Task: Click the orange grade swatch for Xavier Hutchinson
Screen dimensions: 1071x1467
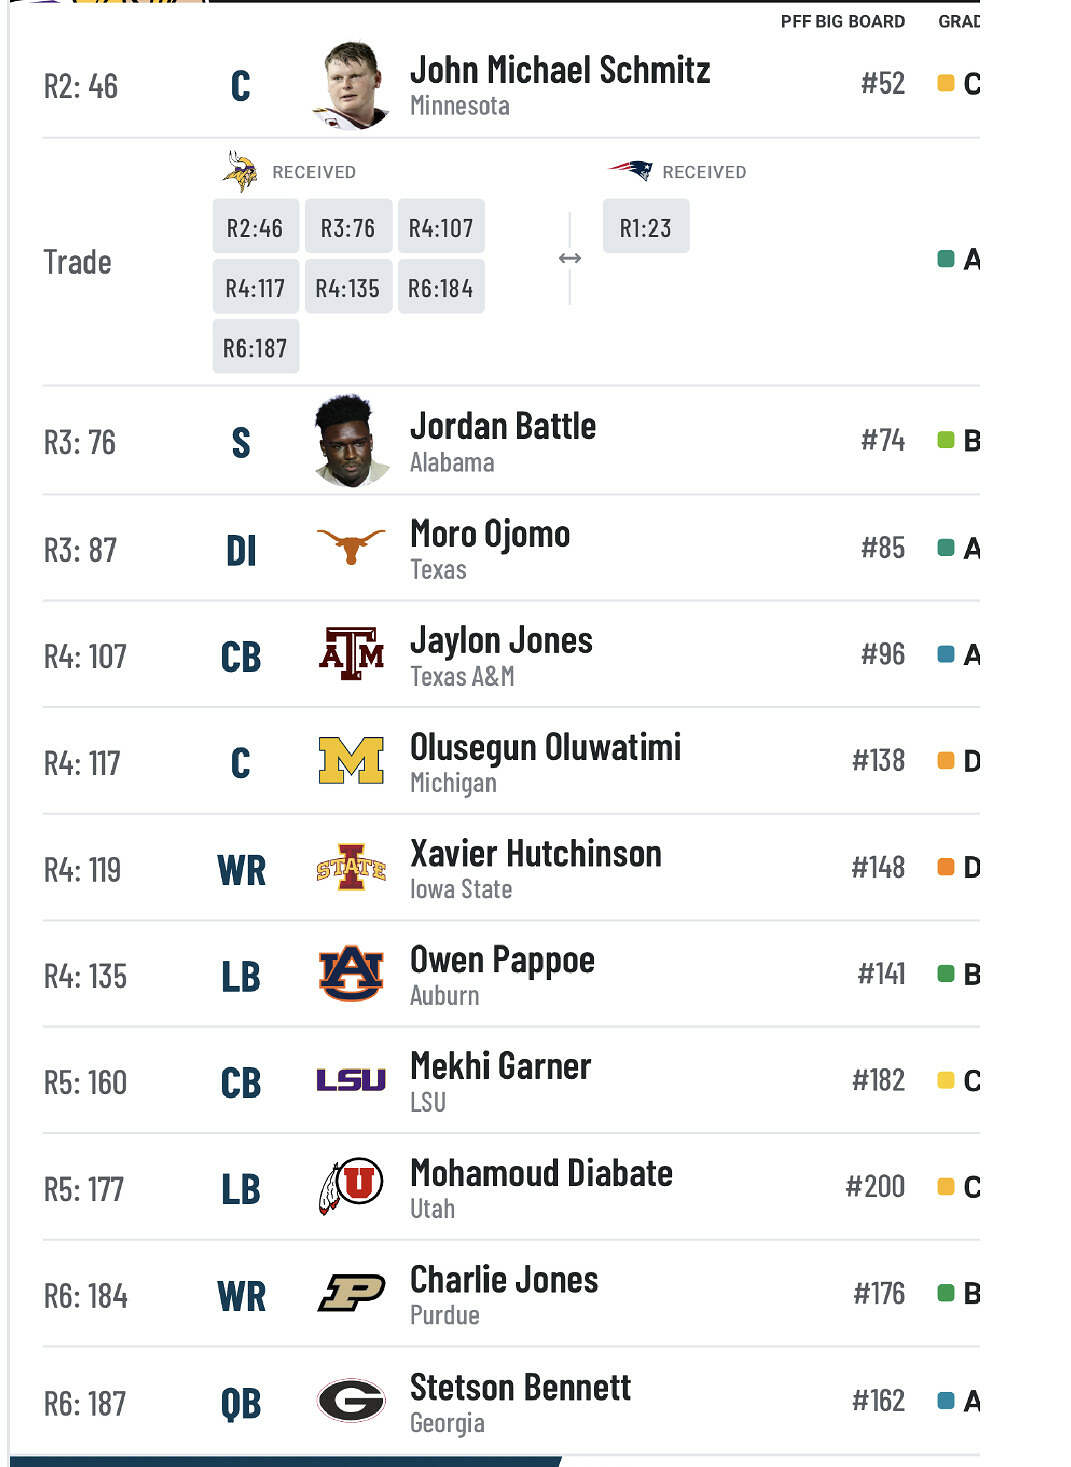Action: point(946,867)
